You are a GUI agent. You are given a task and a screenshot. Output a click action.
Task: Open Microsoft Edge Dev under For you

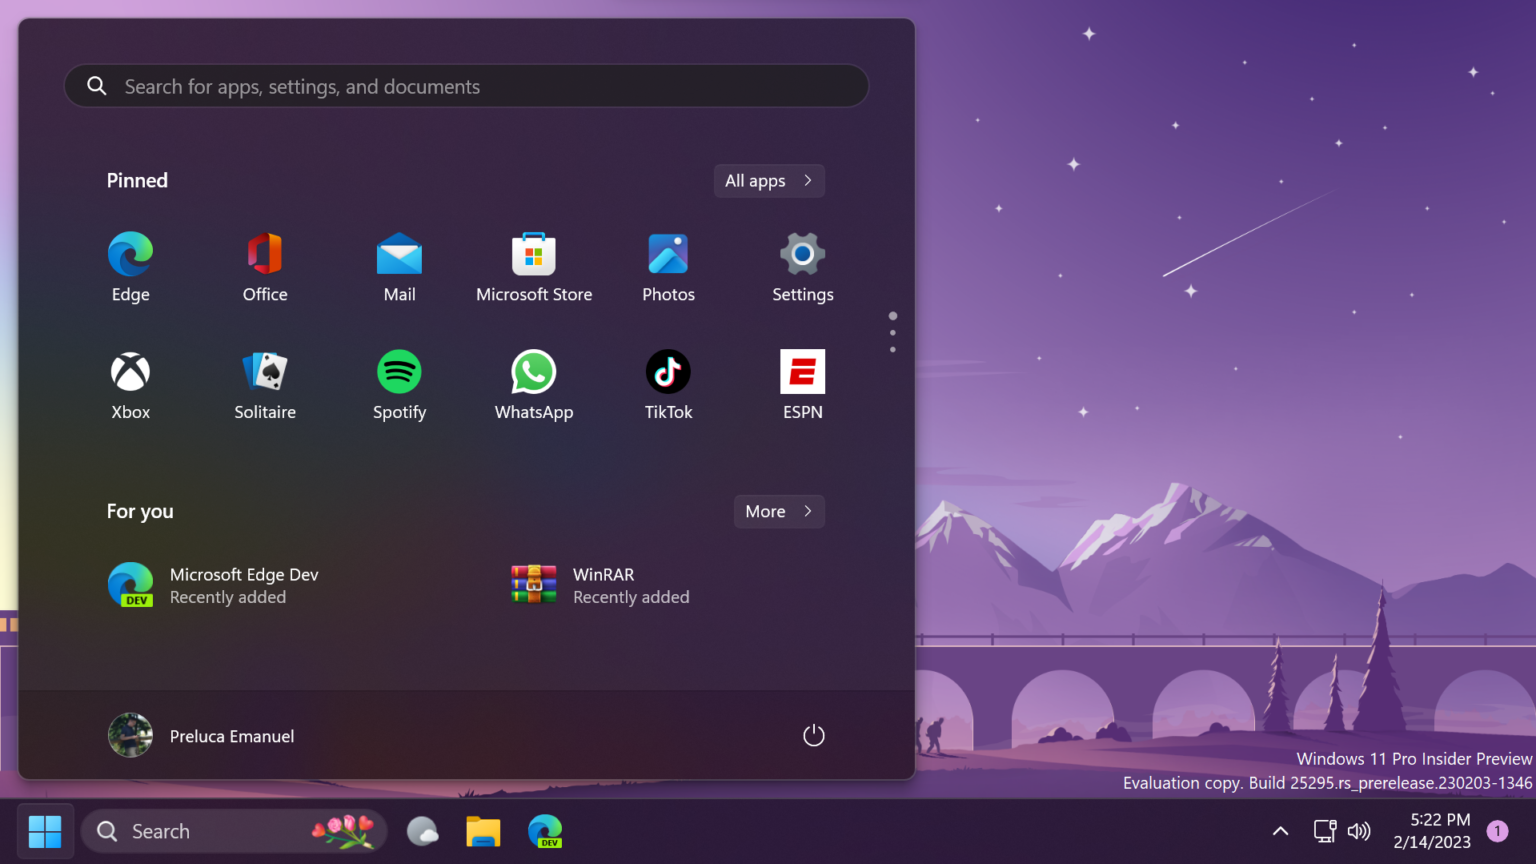(x=213, y=585)
